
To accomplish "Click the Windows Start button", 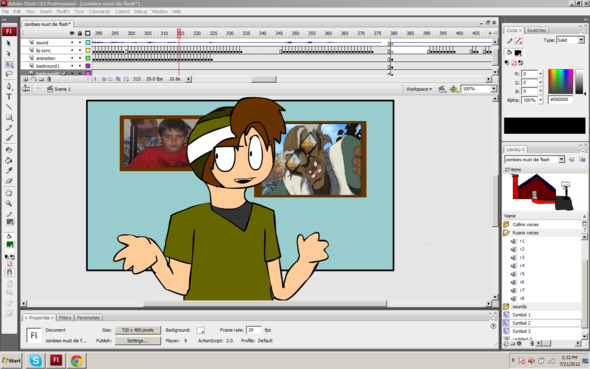I will [x=11, y=361].
